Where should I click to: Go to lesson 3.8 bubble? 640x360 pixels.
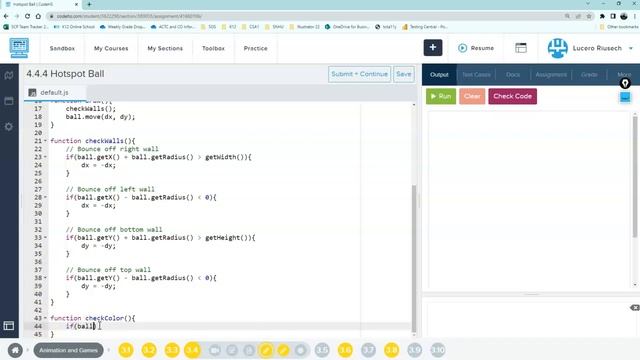pyautogui.click(x=391, y=350)
